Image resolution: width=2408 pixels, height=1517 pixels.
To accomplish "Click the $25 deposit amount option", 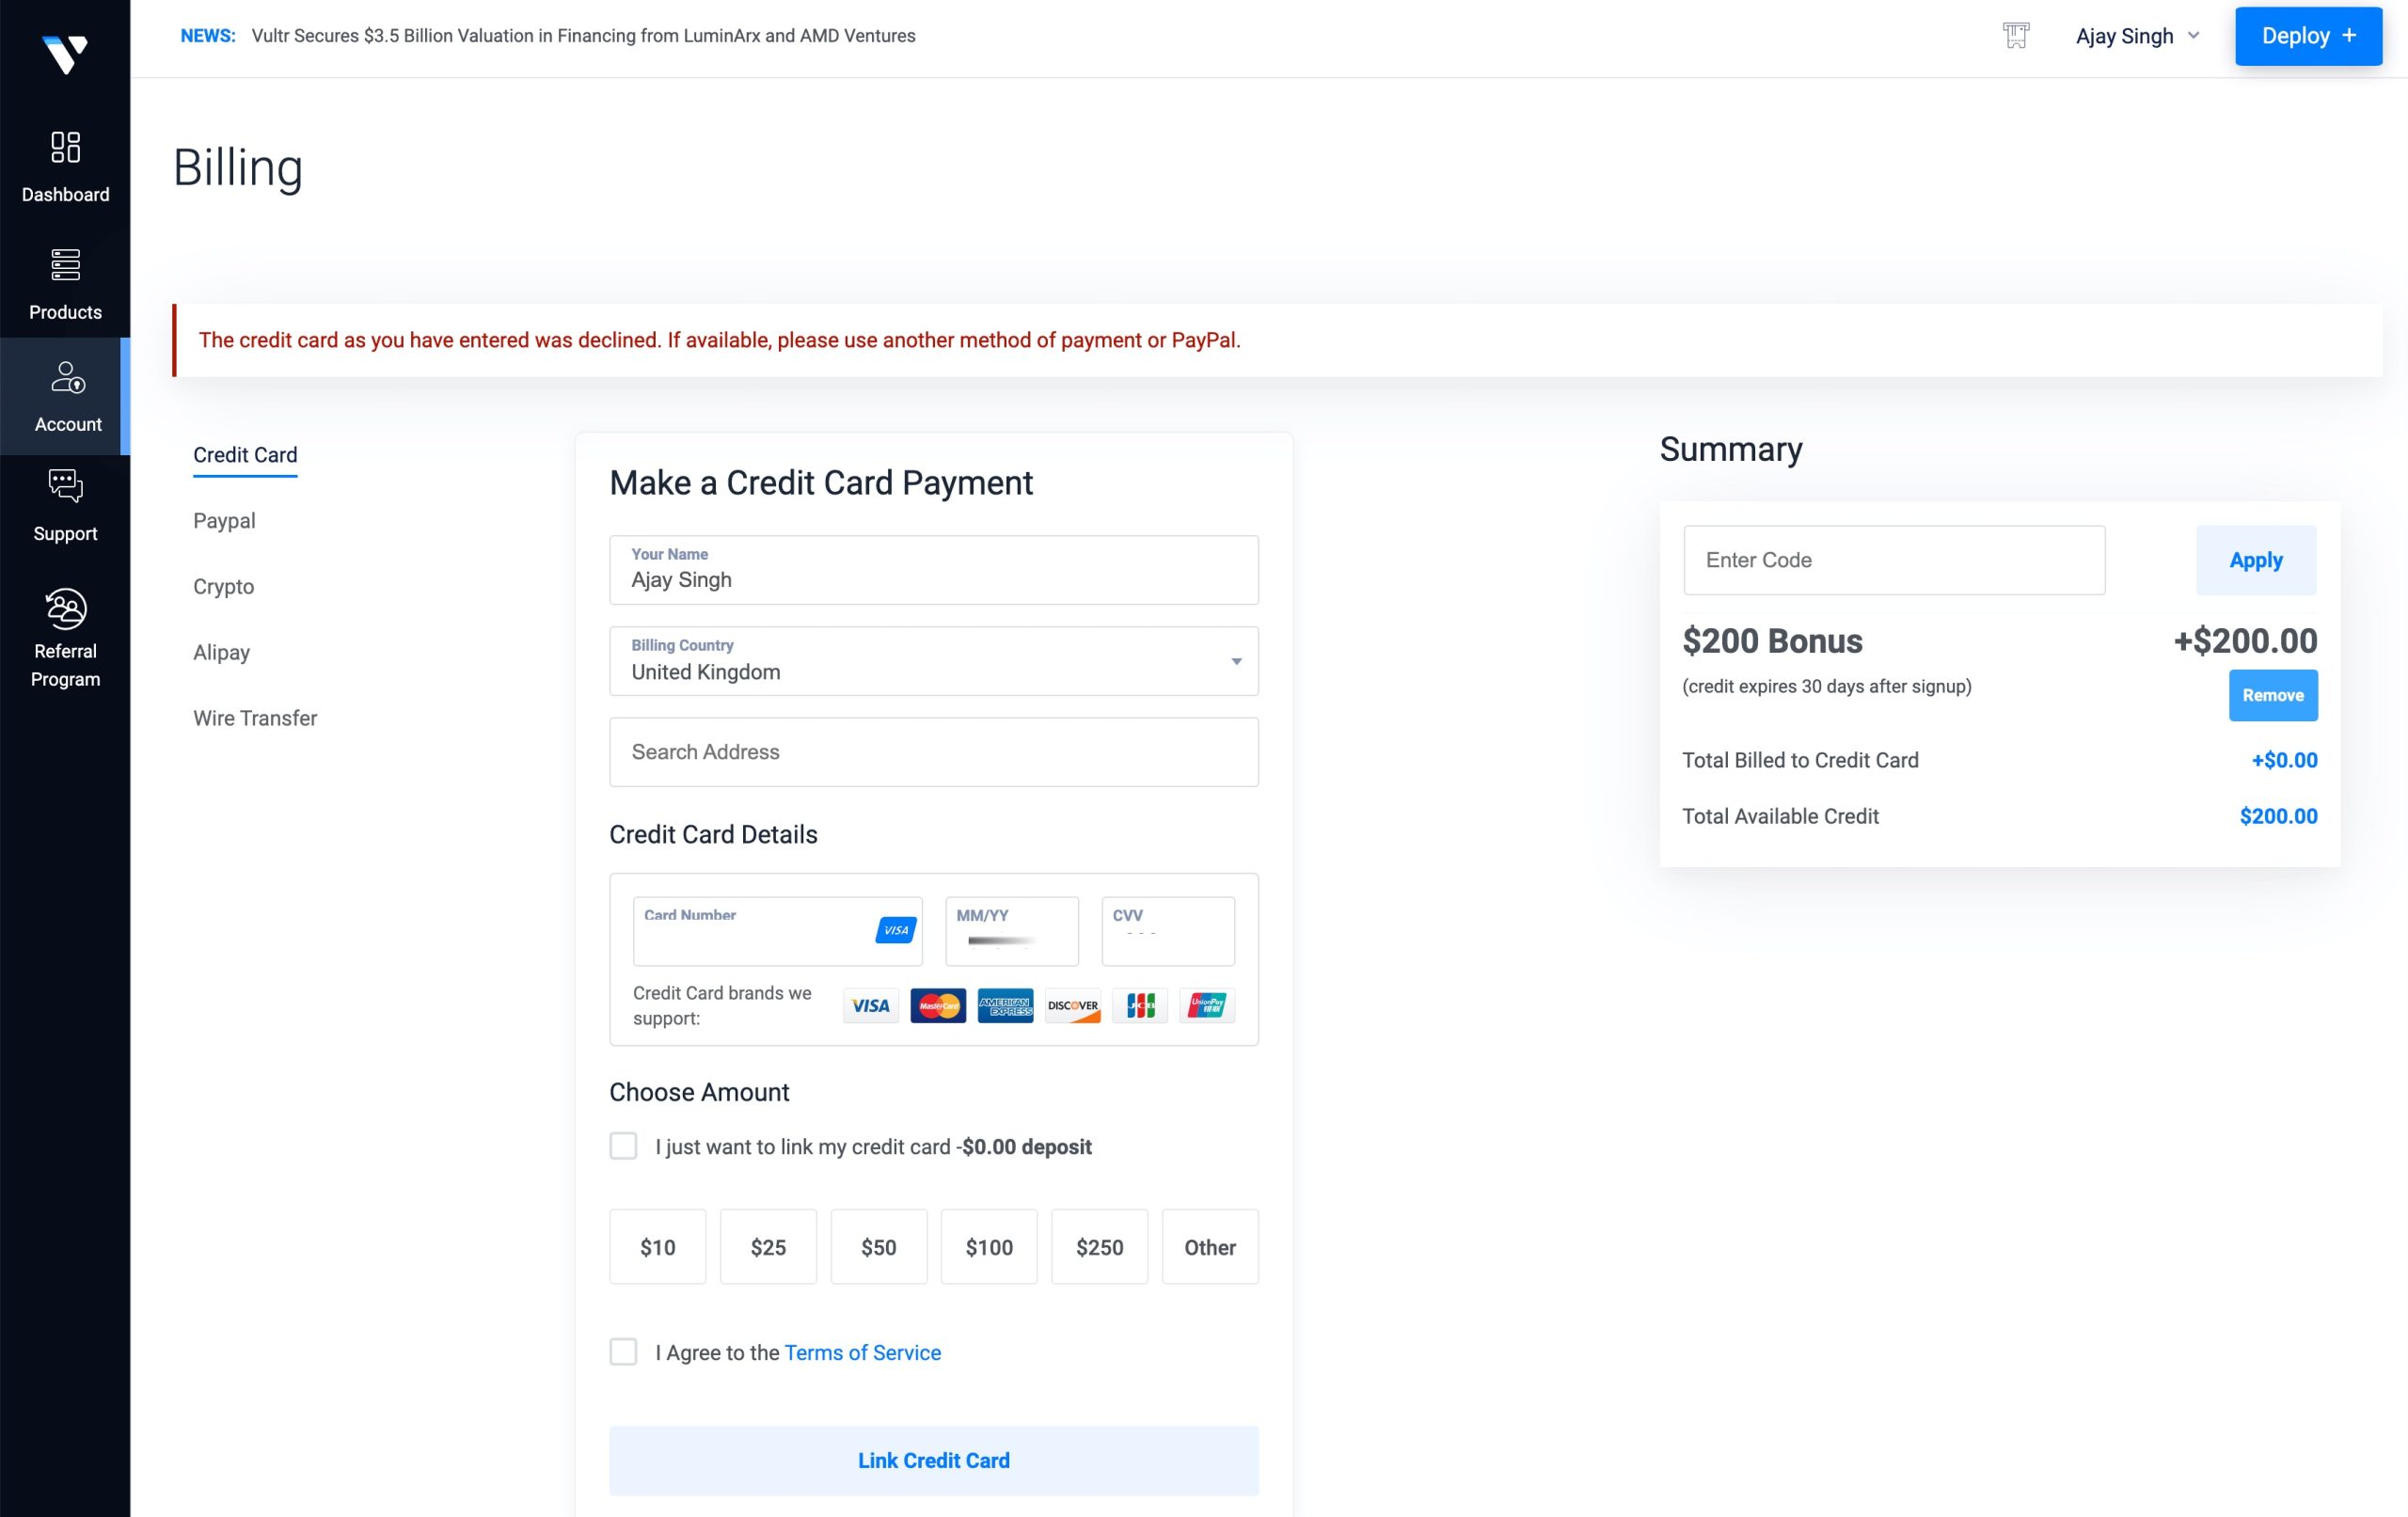I will pos(766,1248).
